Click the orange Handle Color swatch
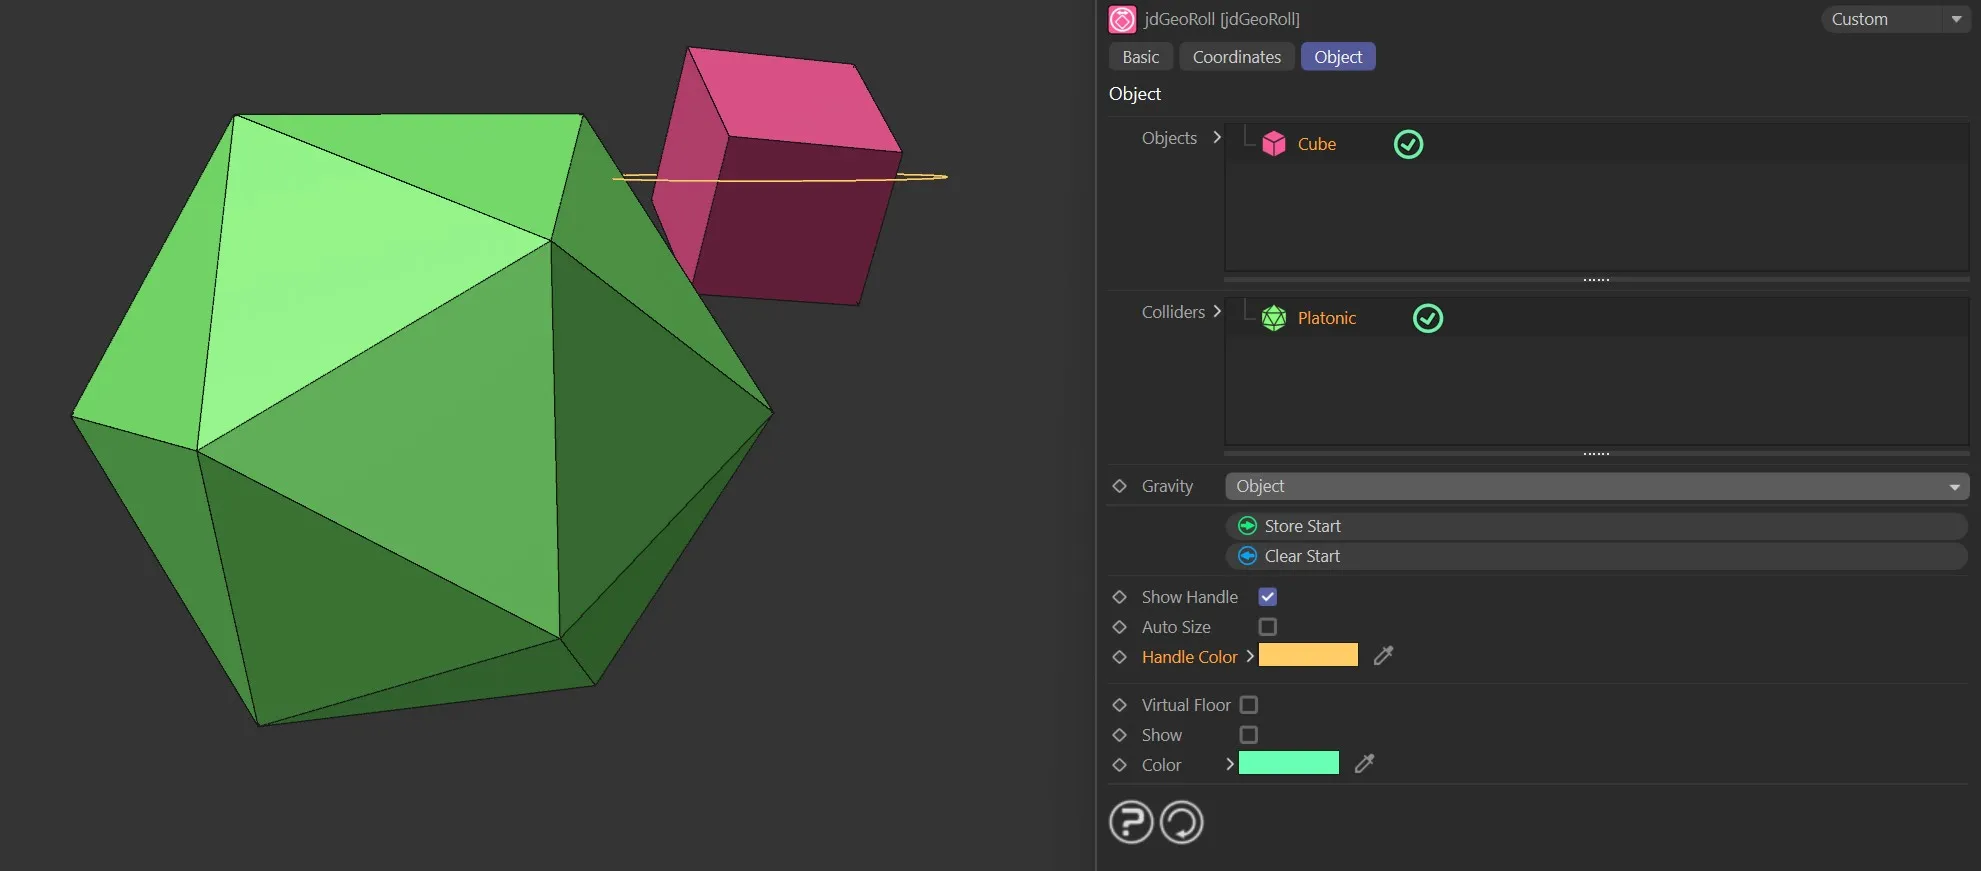This screenshot has height=871, width=1981. click(1308, 655)
